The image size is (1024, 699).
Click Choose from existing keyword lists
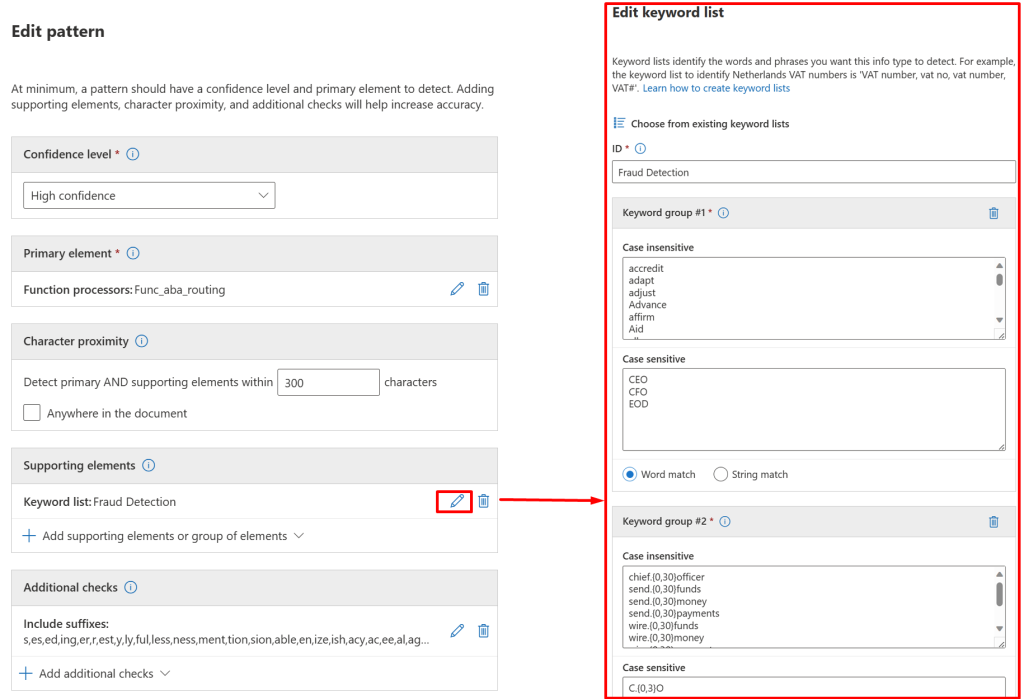click(x=710, y=123)
